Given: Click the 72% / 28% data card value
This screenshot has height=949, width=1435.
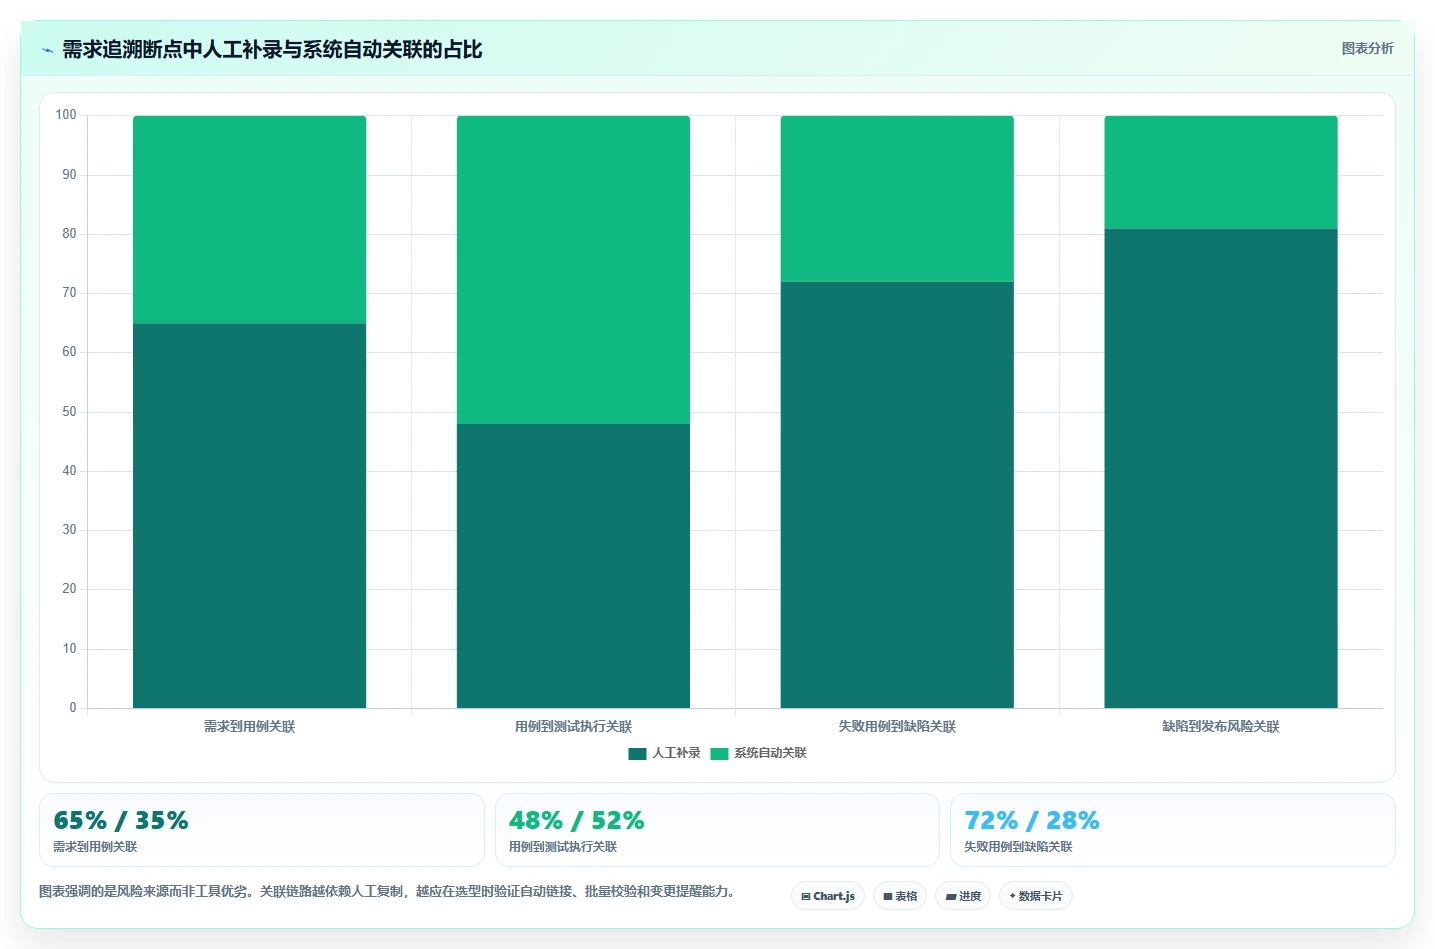Looking at the screenshot, I should pyautogui.click(x=1032, y=821).
